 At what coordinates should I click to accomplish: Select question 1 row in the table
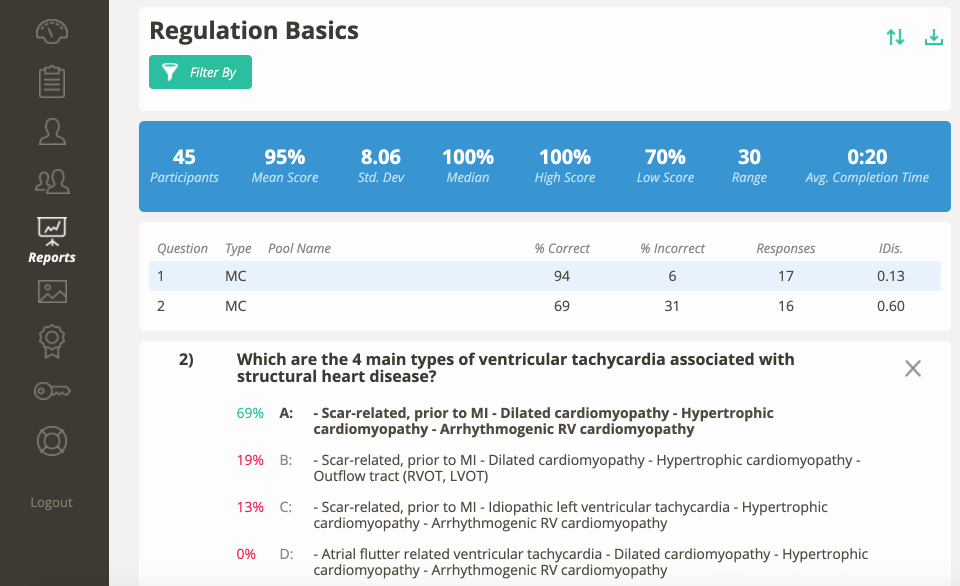tap(500, 275)
